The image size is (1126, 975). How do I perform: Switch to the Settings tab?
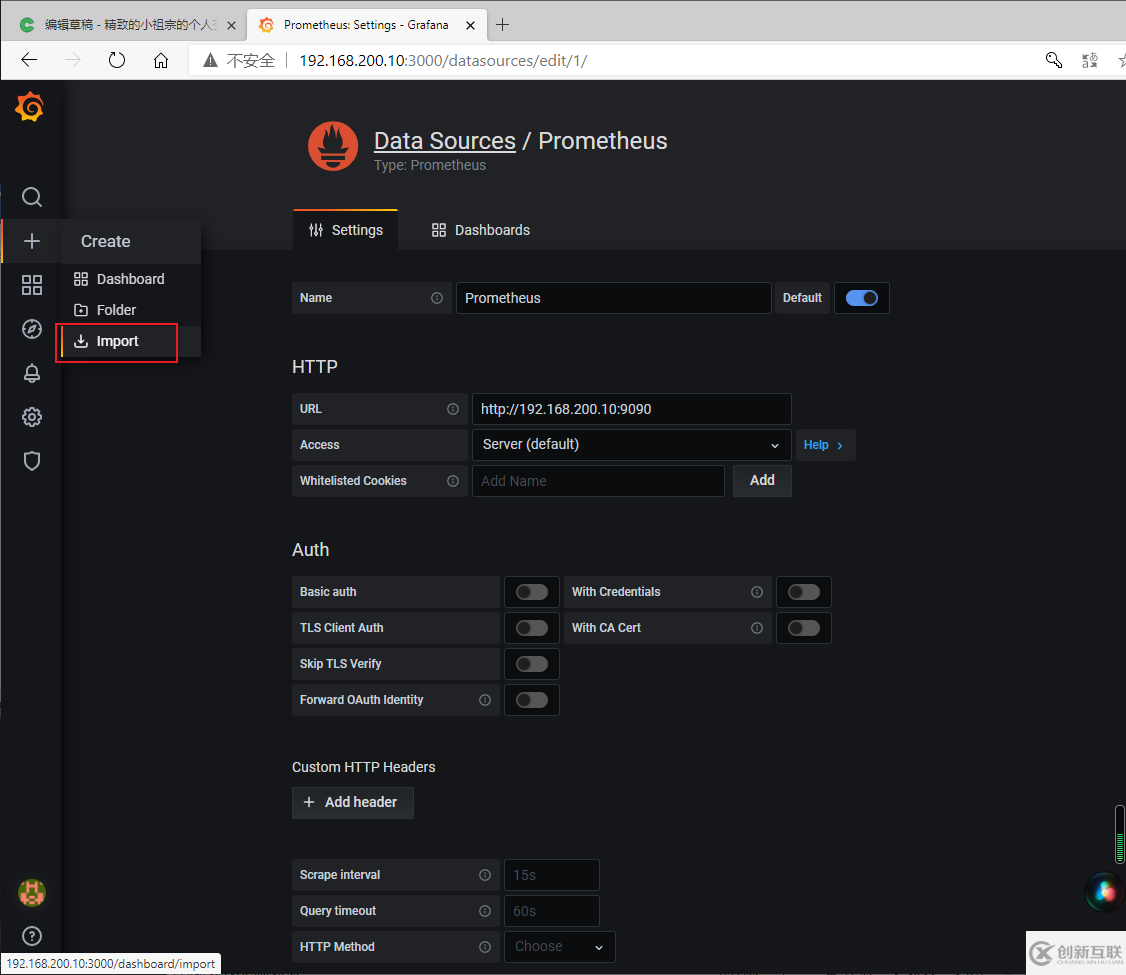coord(345,230)
